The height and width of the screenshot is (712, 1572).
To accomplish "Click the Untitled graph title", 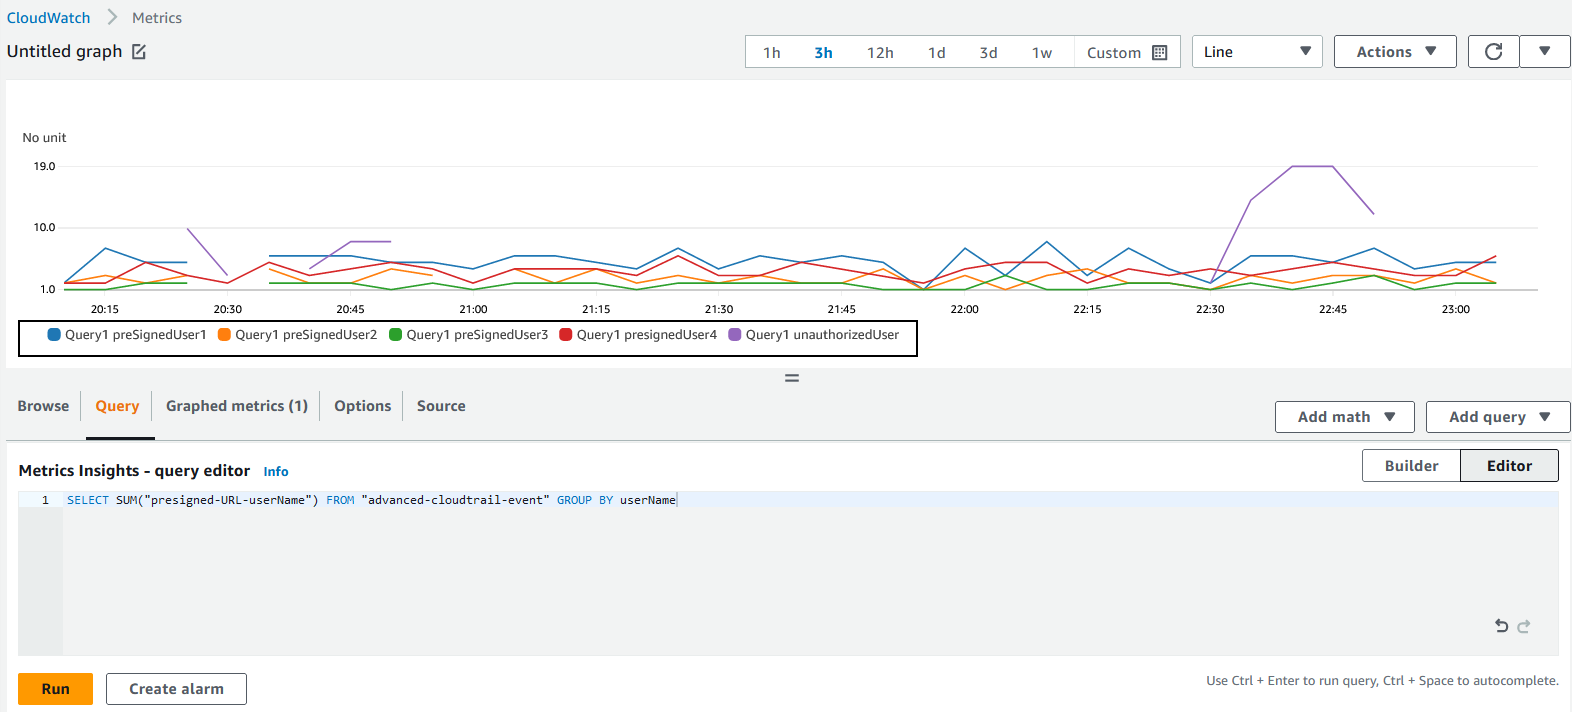I will tap(64, 52).
